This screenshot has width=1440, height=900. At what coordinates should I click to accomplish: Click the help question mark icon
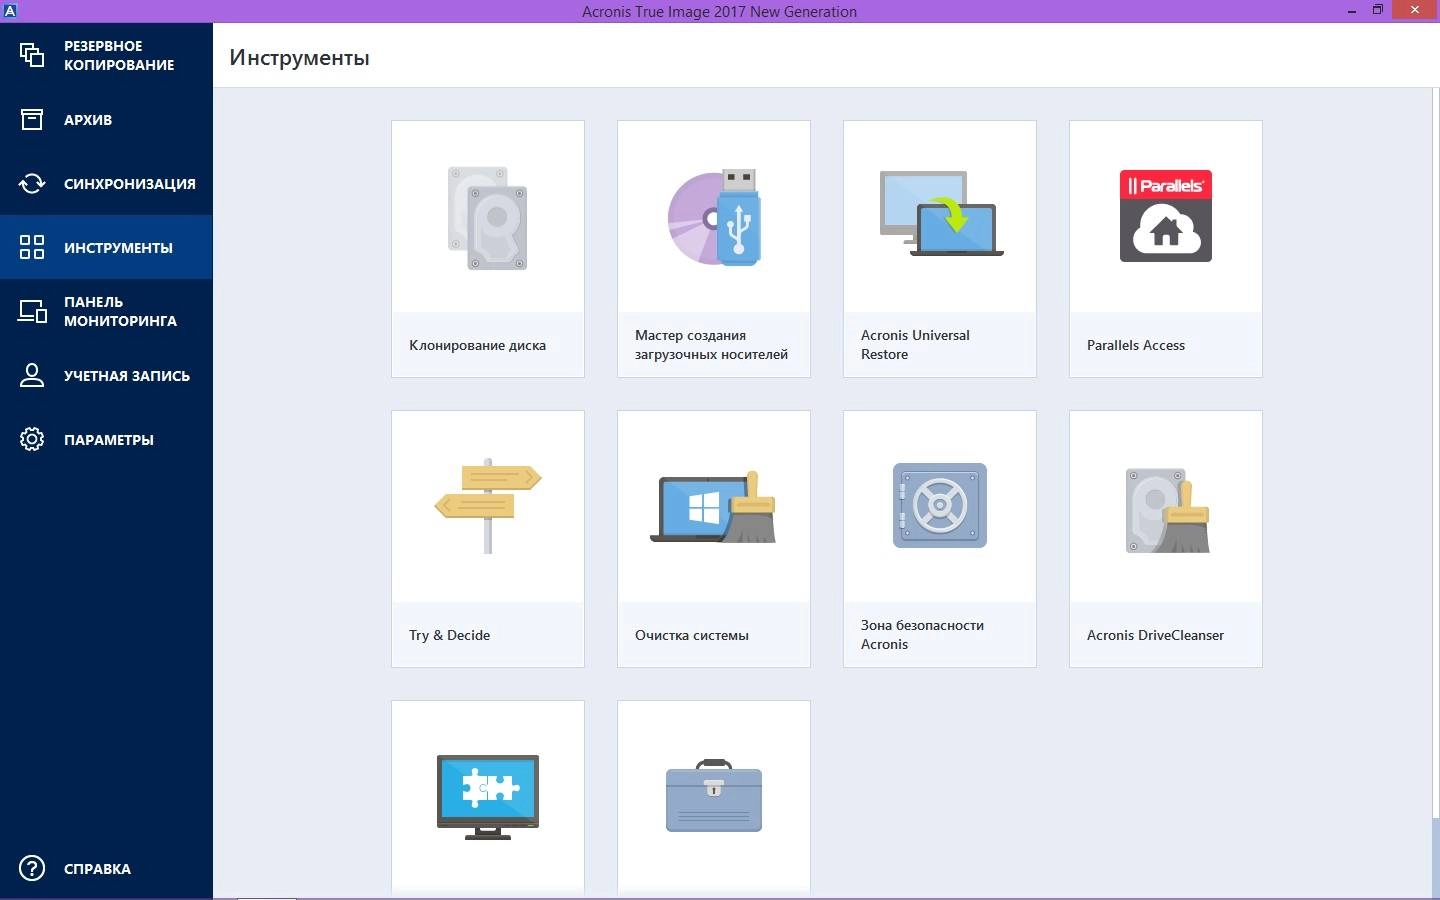[32, 868]
